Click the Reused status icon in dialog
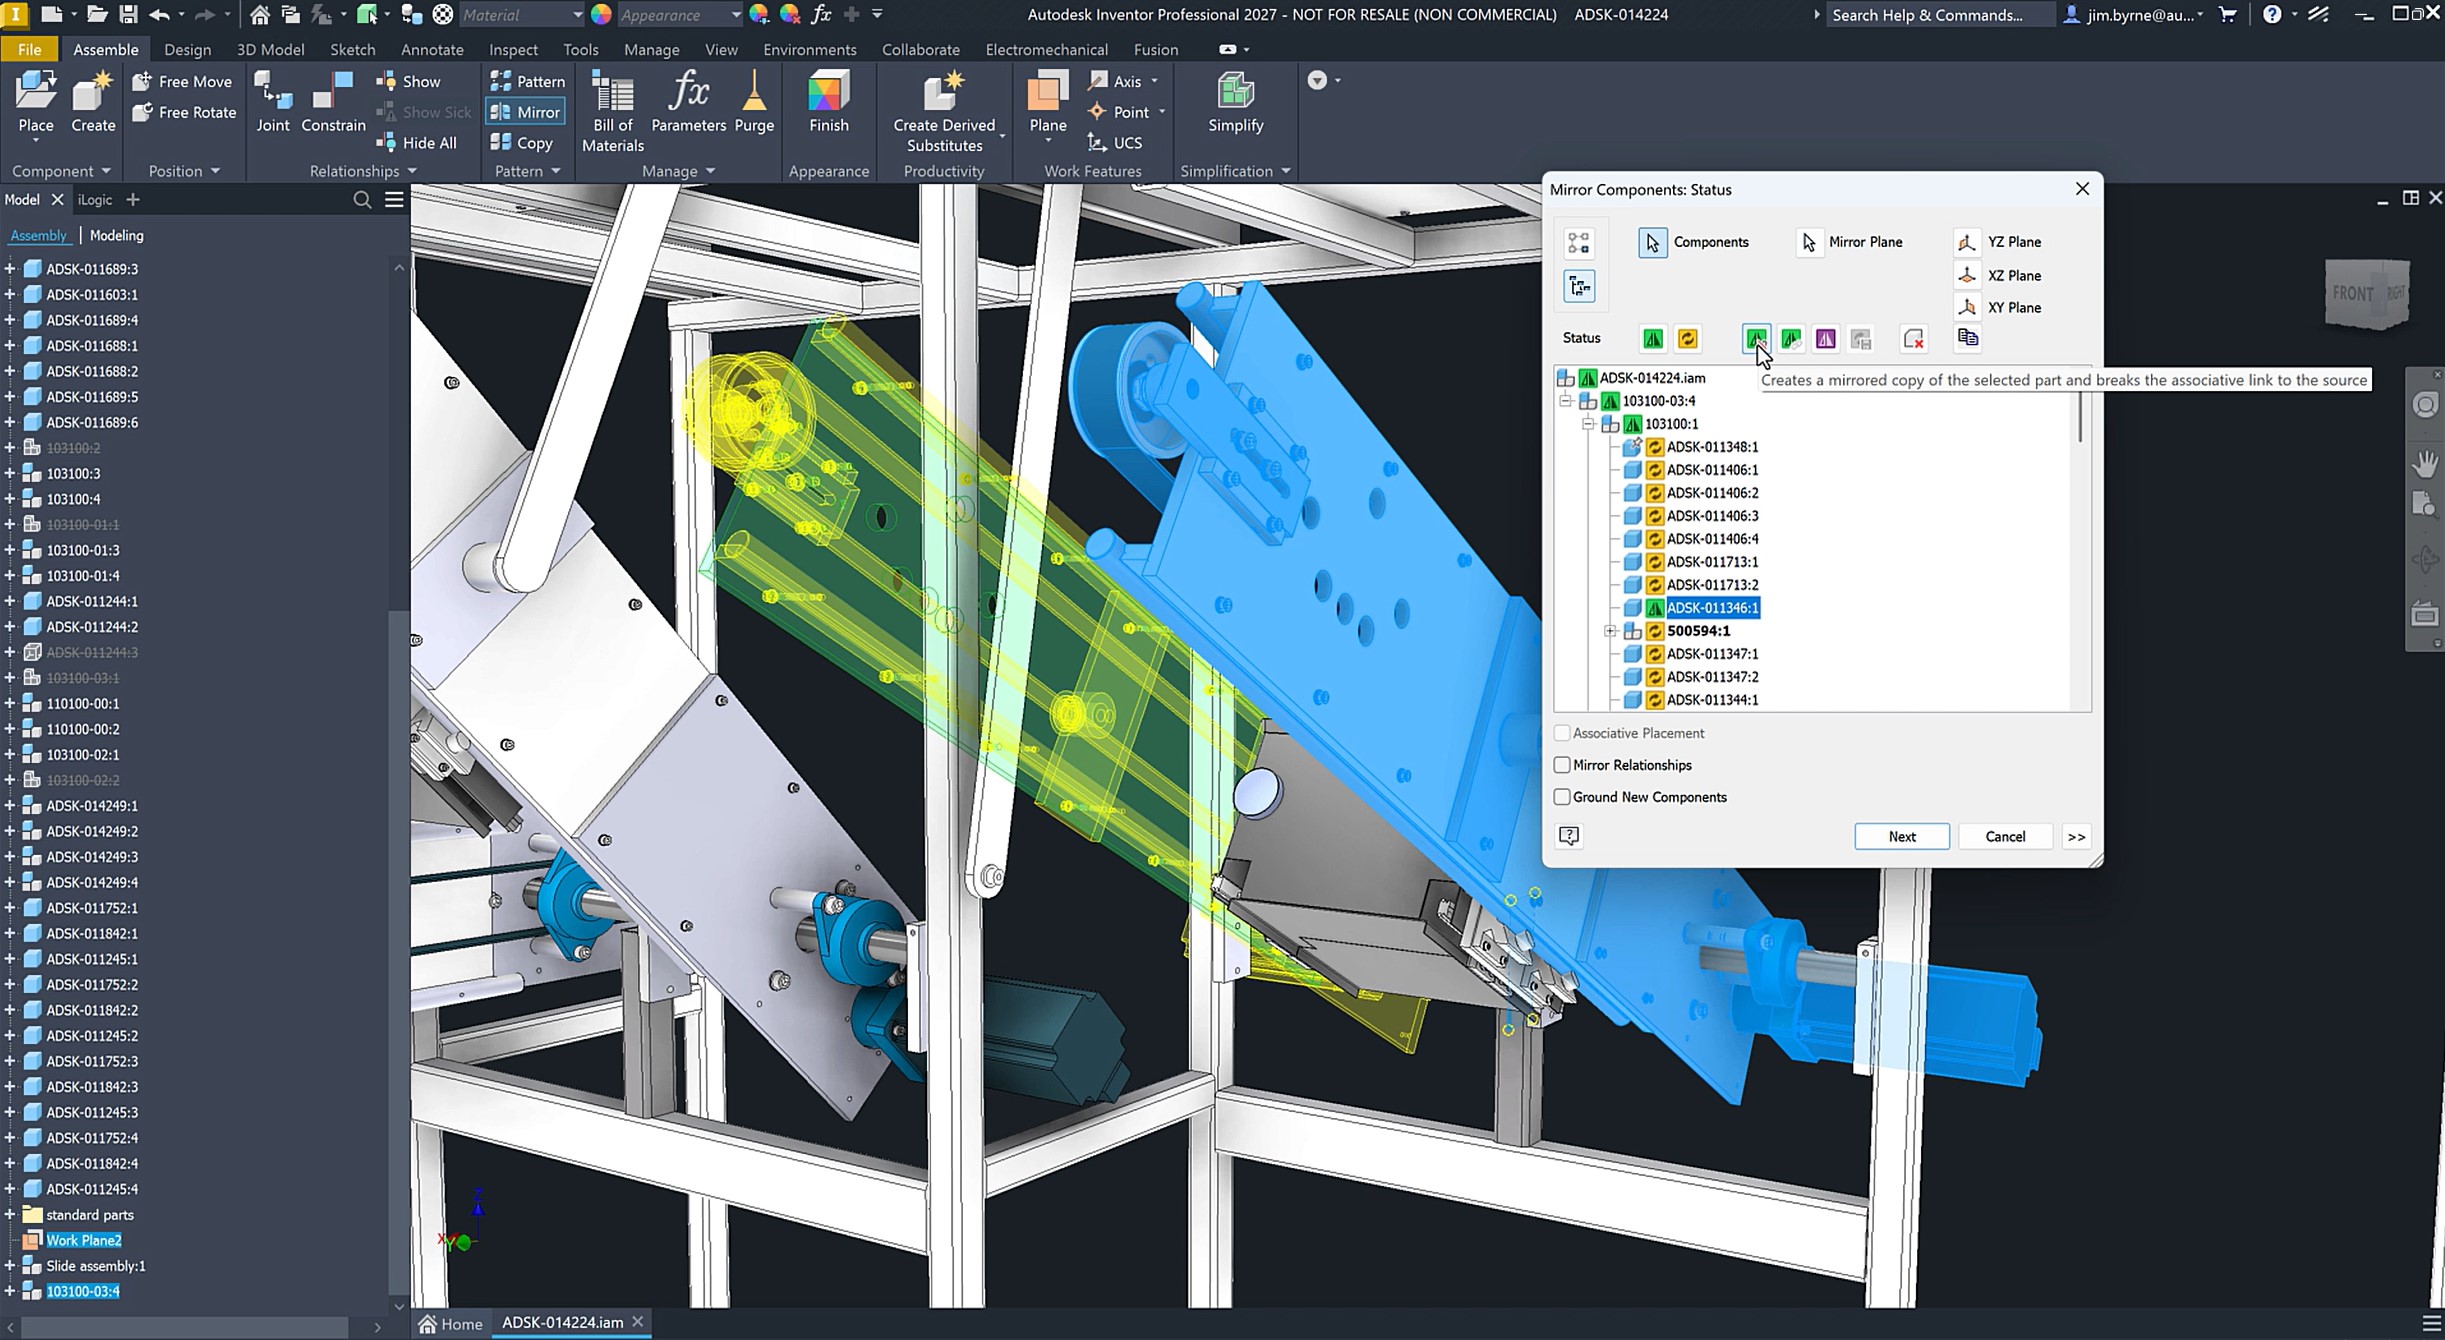This screenshot has height=1340, width=2445. coord(1687,339)
